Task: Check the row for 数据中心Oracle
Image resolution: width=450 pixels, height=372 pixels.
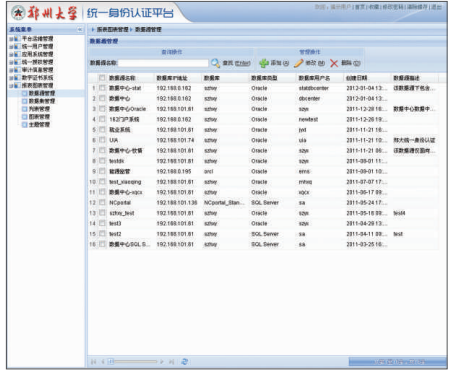Action: (102, 109)
